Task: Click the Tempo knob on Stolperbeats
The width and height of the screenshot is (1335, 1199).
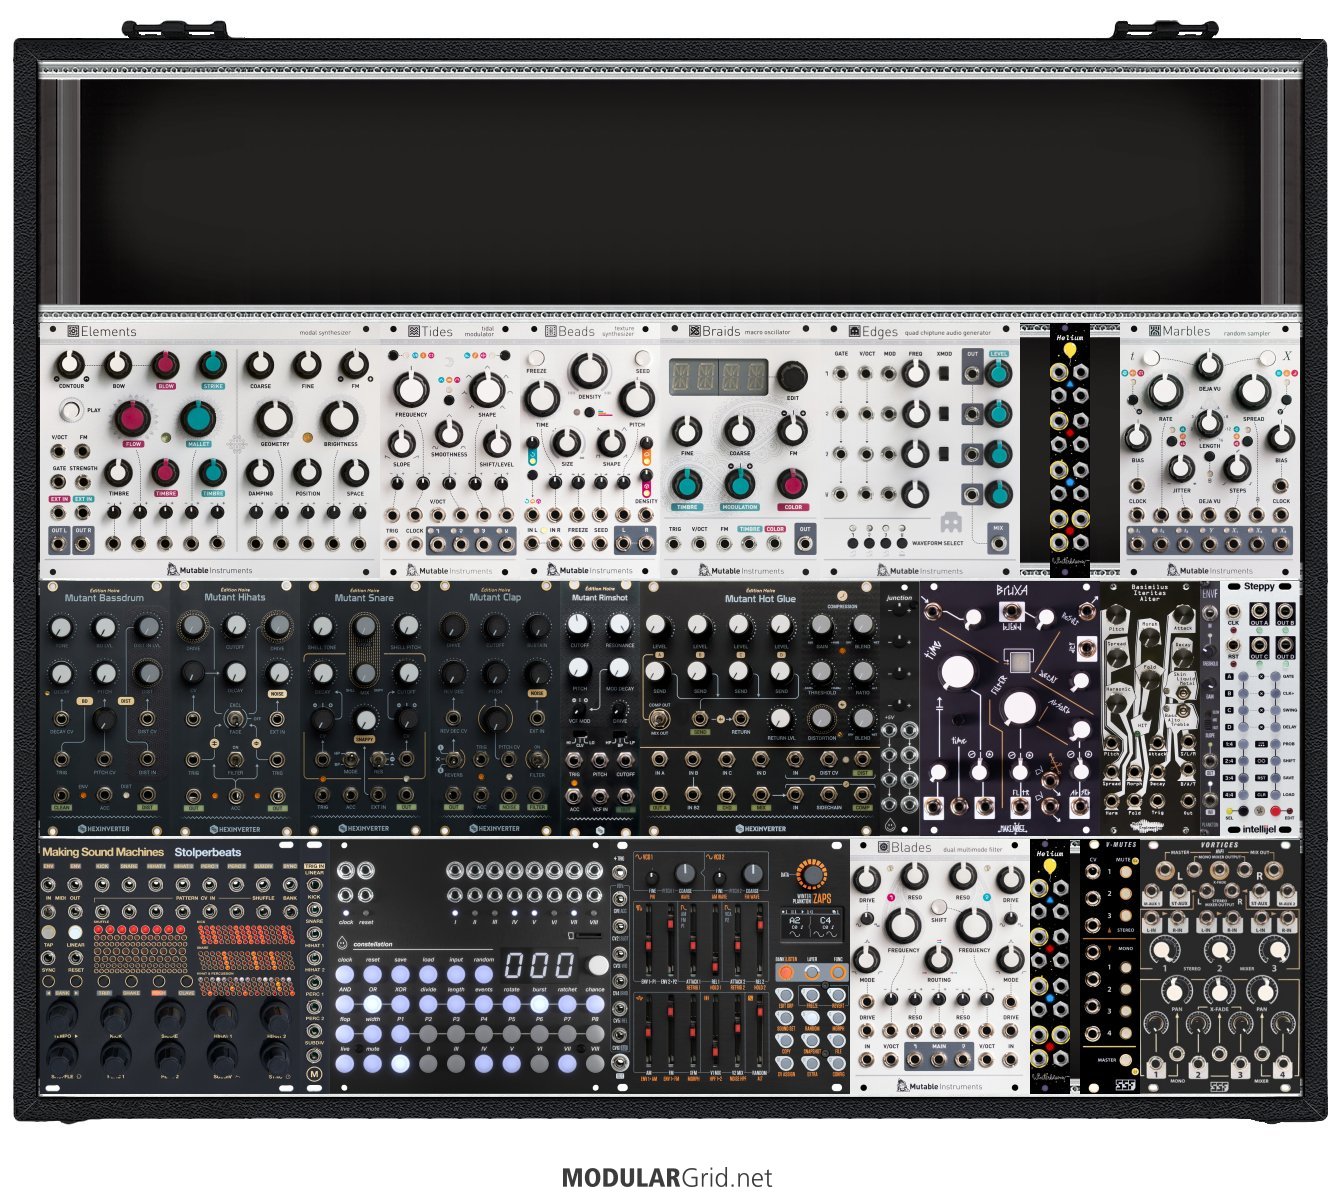Action: point(62,1016)
